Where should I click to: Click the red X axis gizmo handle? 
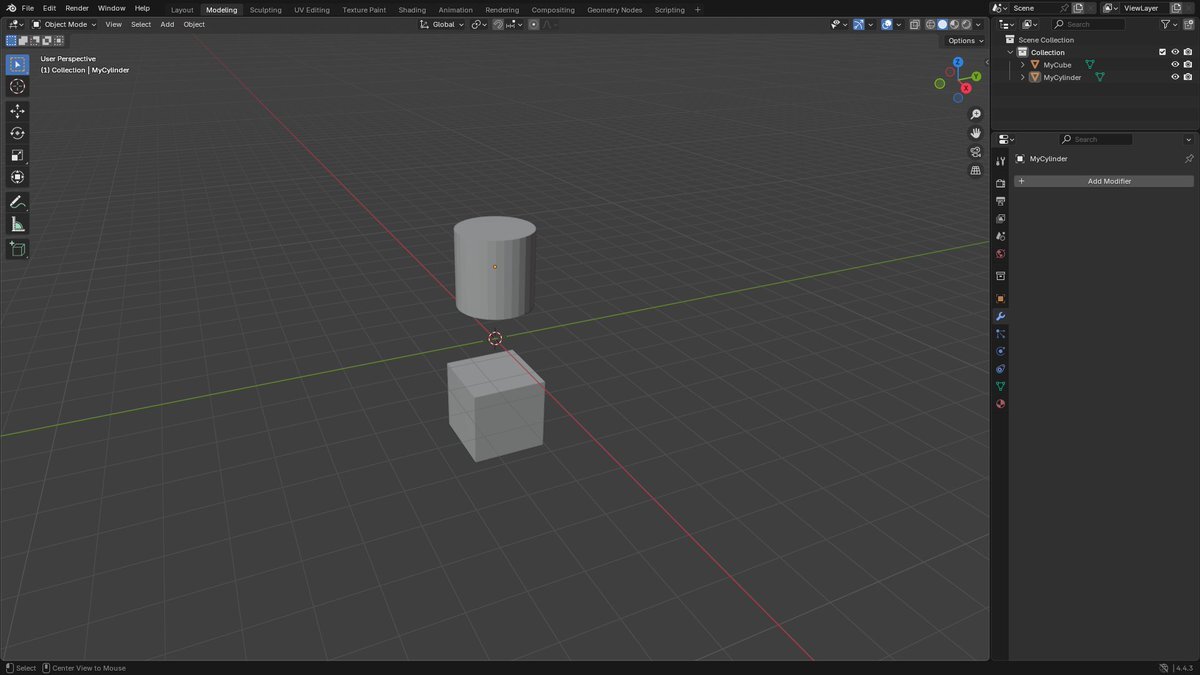click(966, 88)
